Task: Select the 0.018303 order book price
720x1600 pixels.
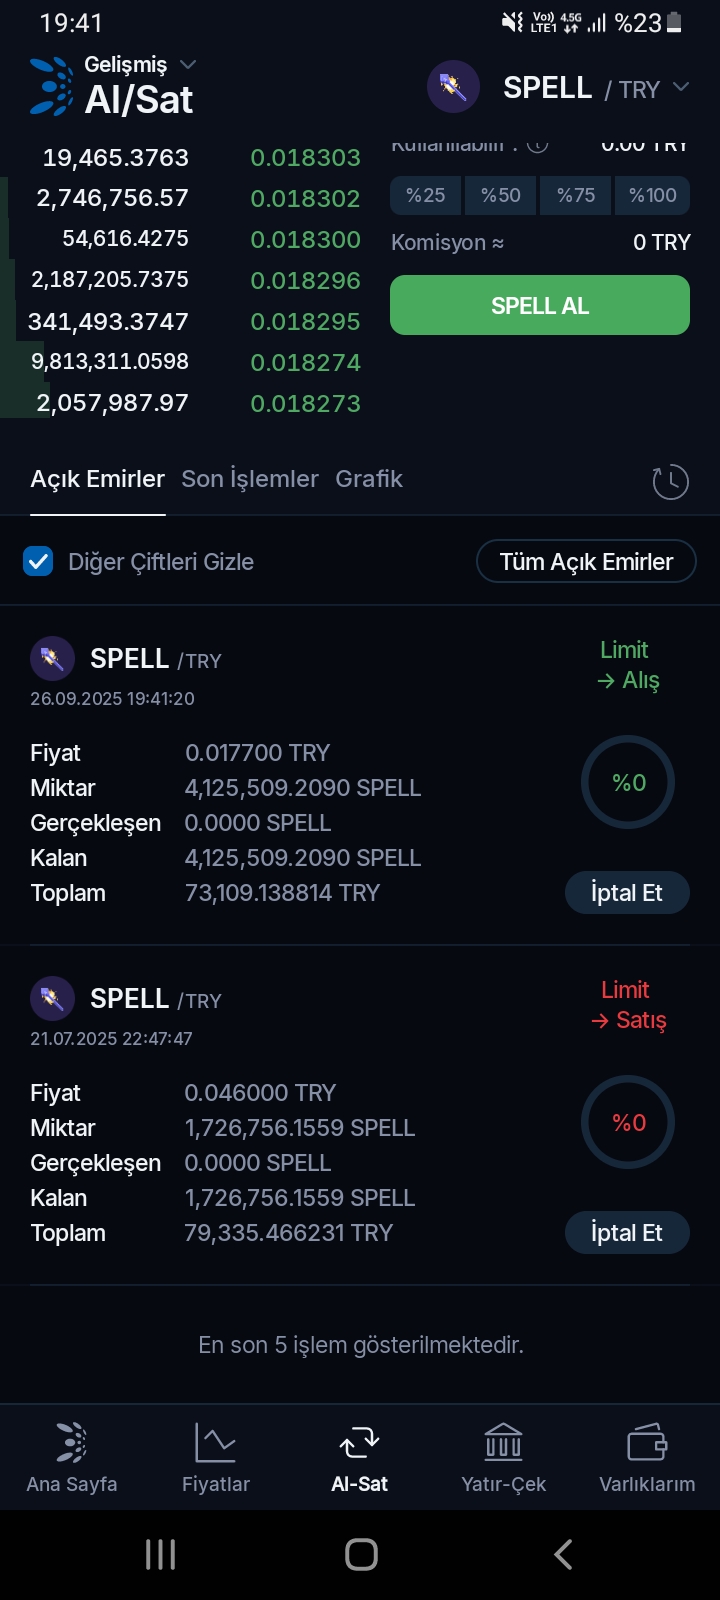Action: 305,158
